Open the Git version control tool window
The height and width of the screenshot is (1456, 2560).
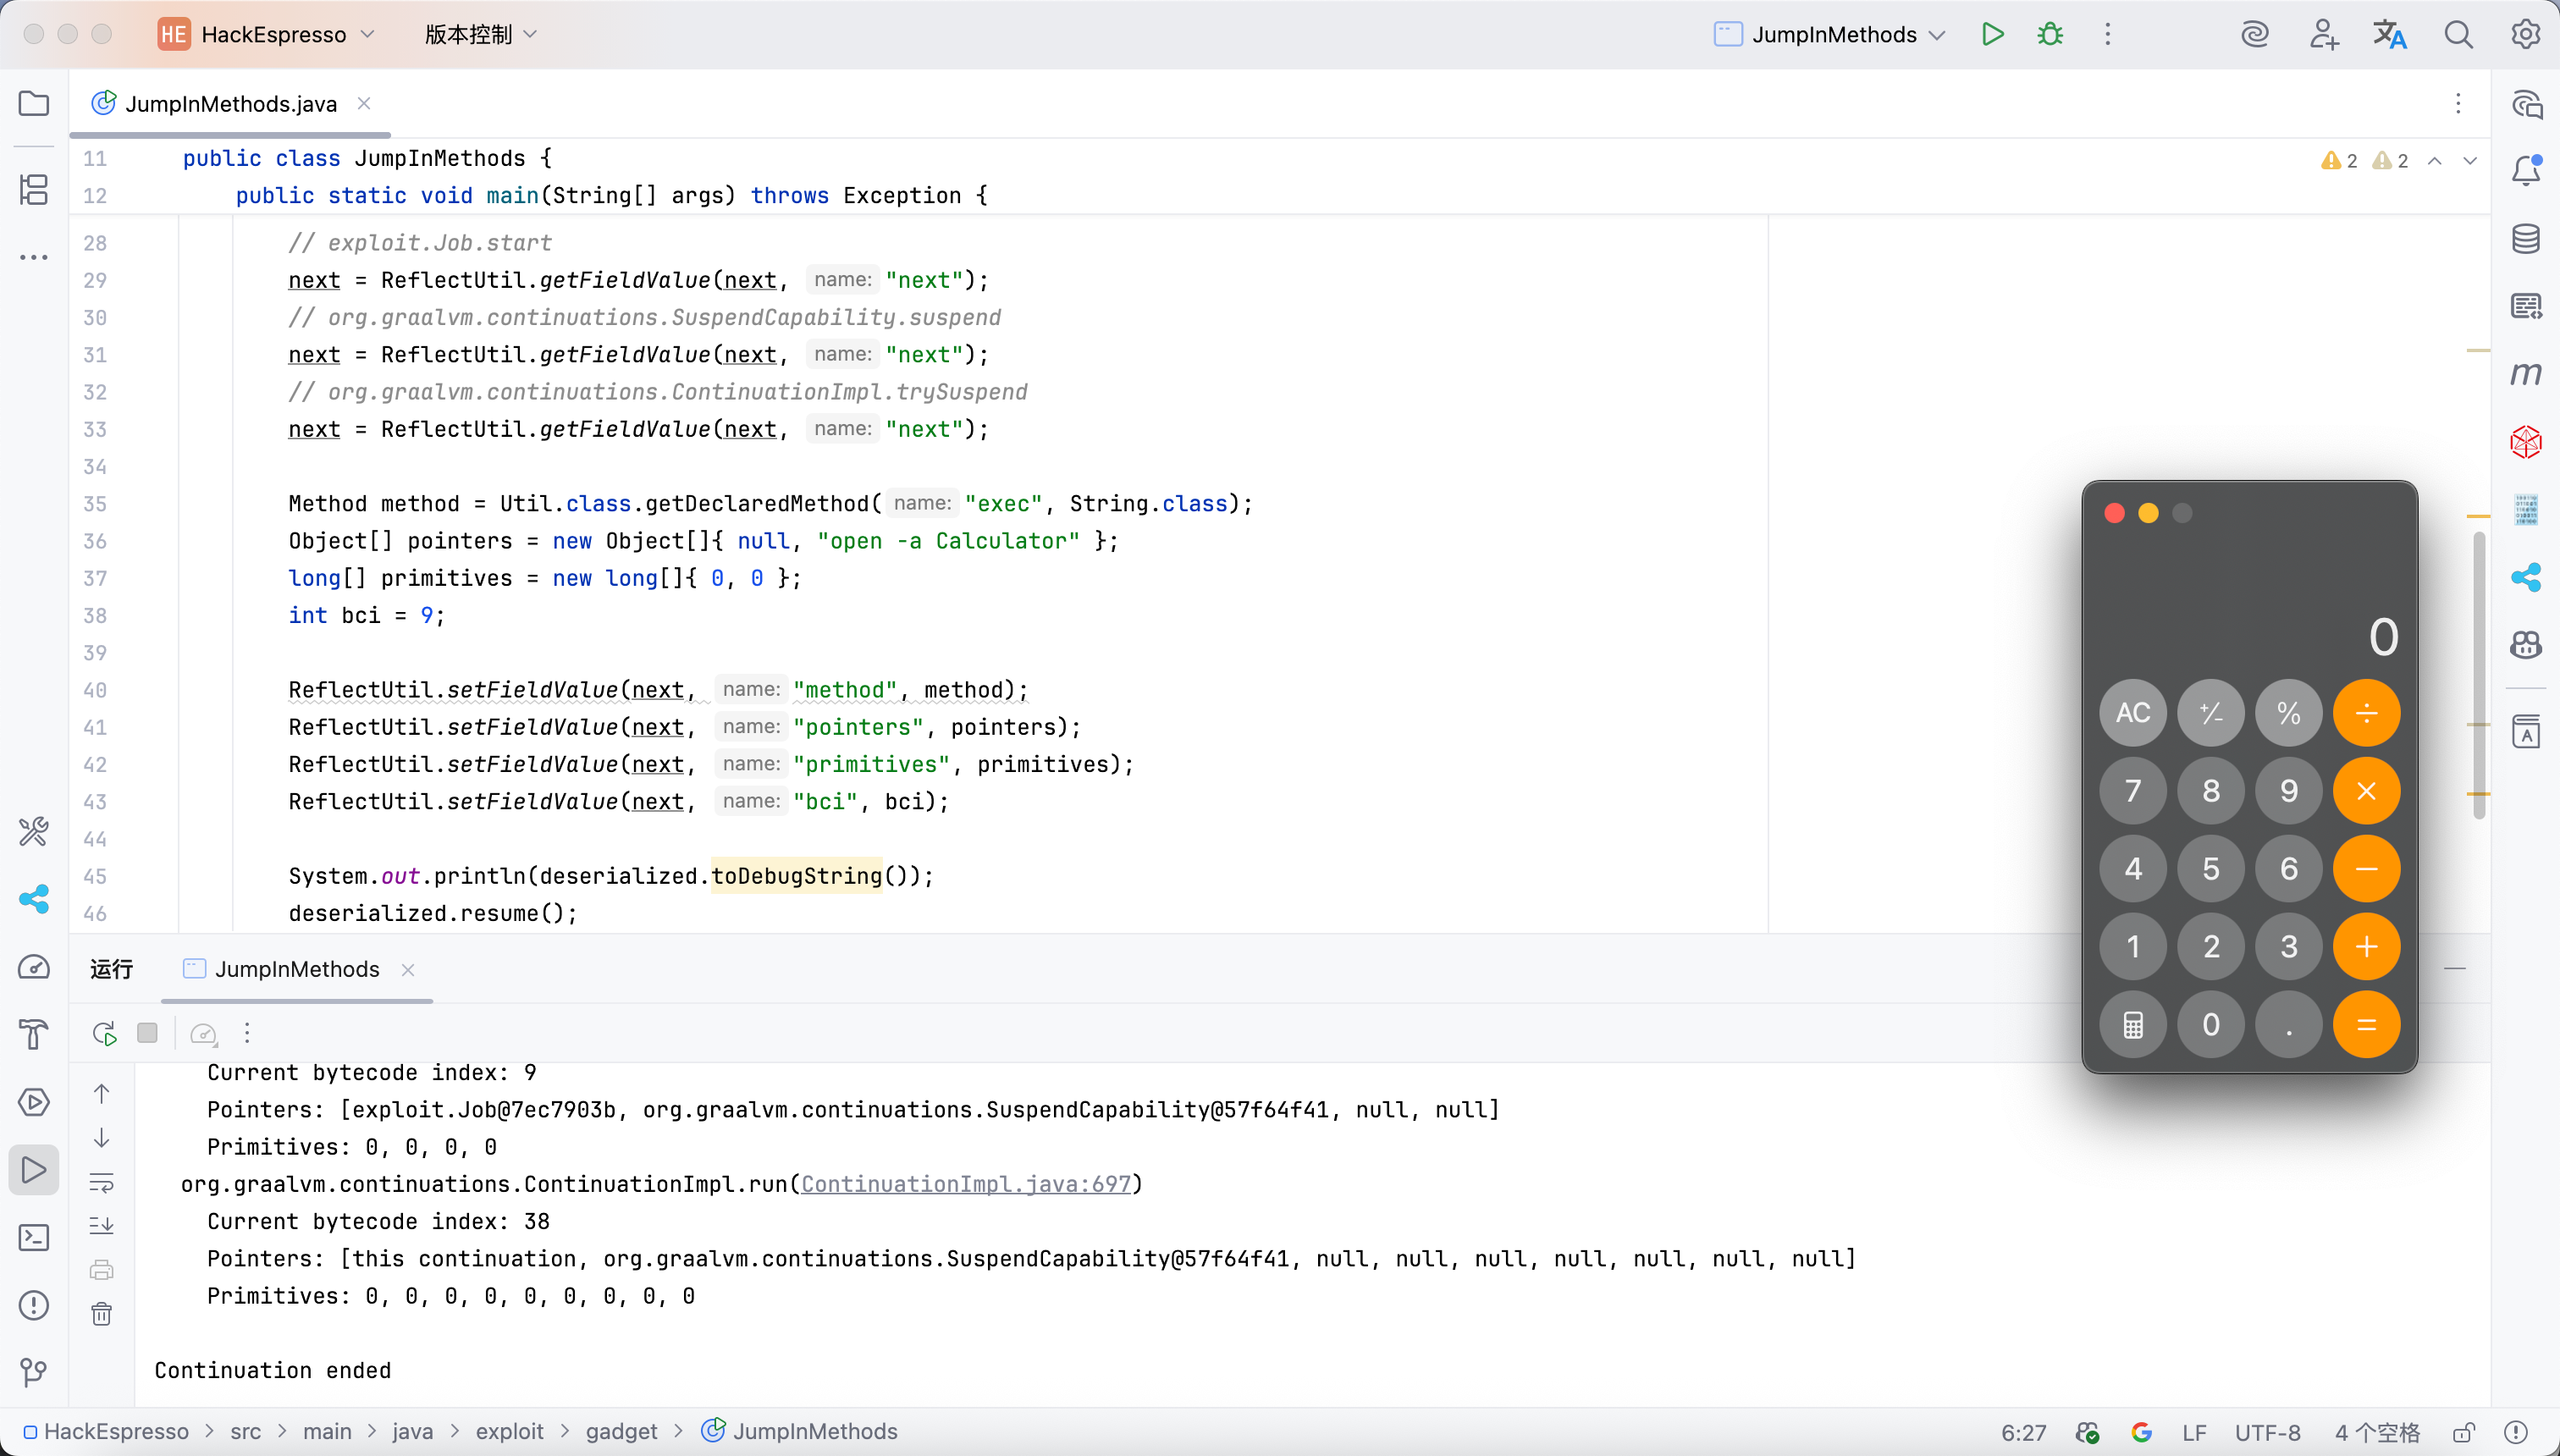tap(34, 1372)
